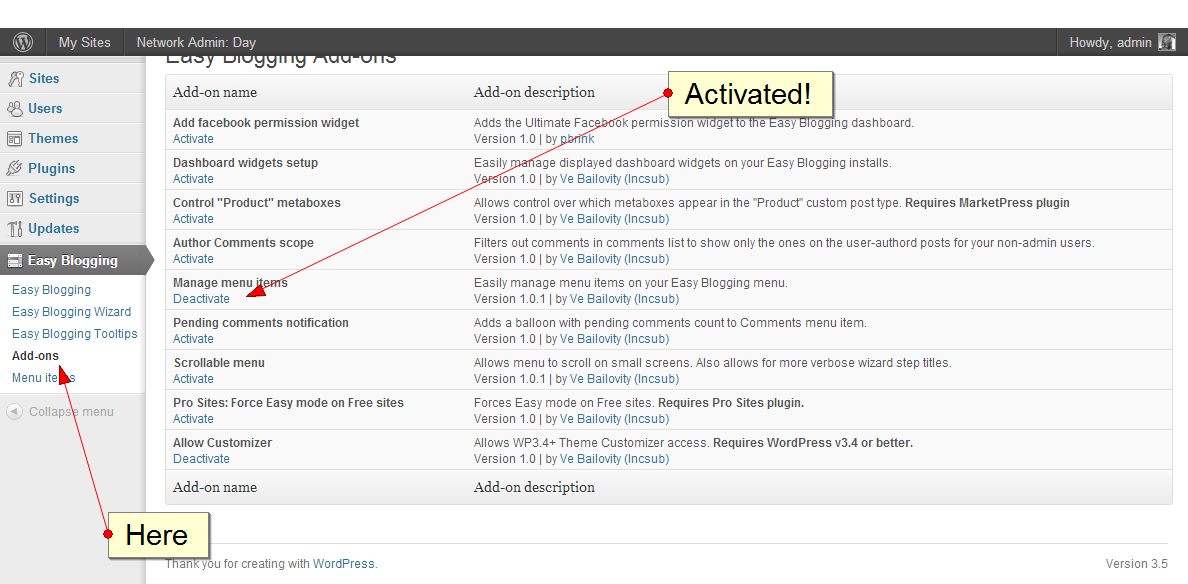Click the Easy Blogging menu icon

tap(14, 261)
